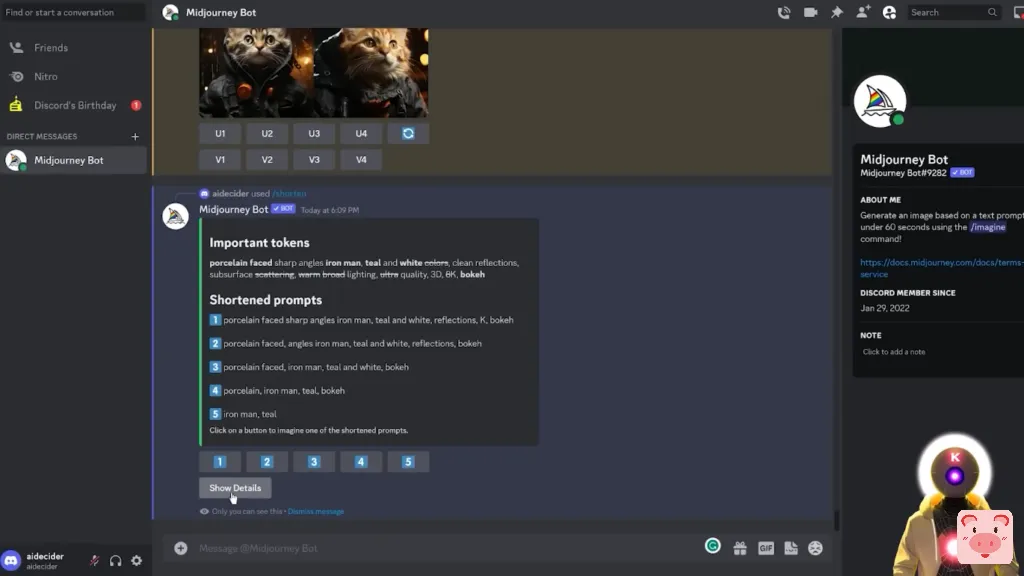Click the Midjourney Bot name in message
This screenshot has height=576, width=1024.
tap(233, 209)
